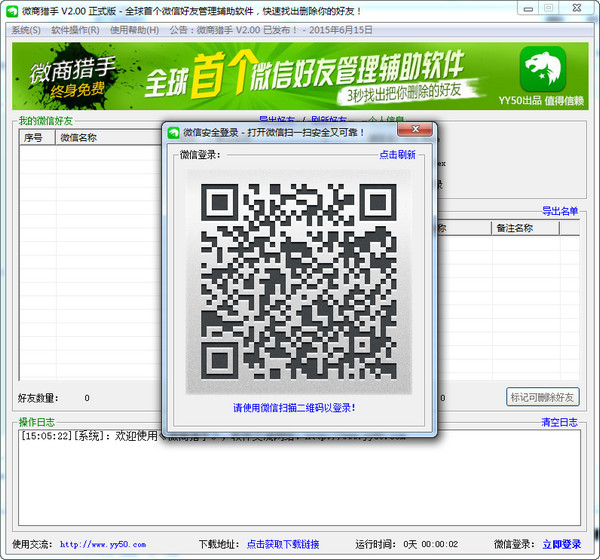The image size is (600, 560).
Task: Click inside the 操作日志 log text area
Action: click(x=300, y=480)
